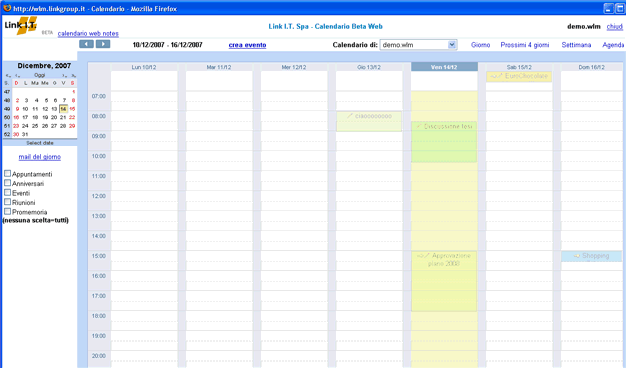Enable the Eventi filter checkbox

click(x=7, y=192)
